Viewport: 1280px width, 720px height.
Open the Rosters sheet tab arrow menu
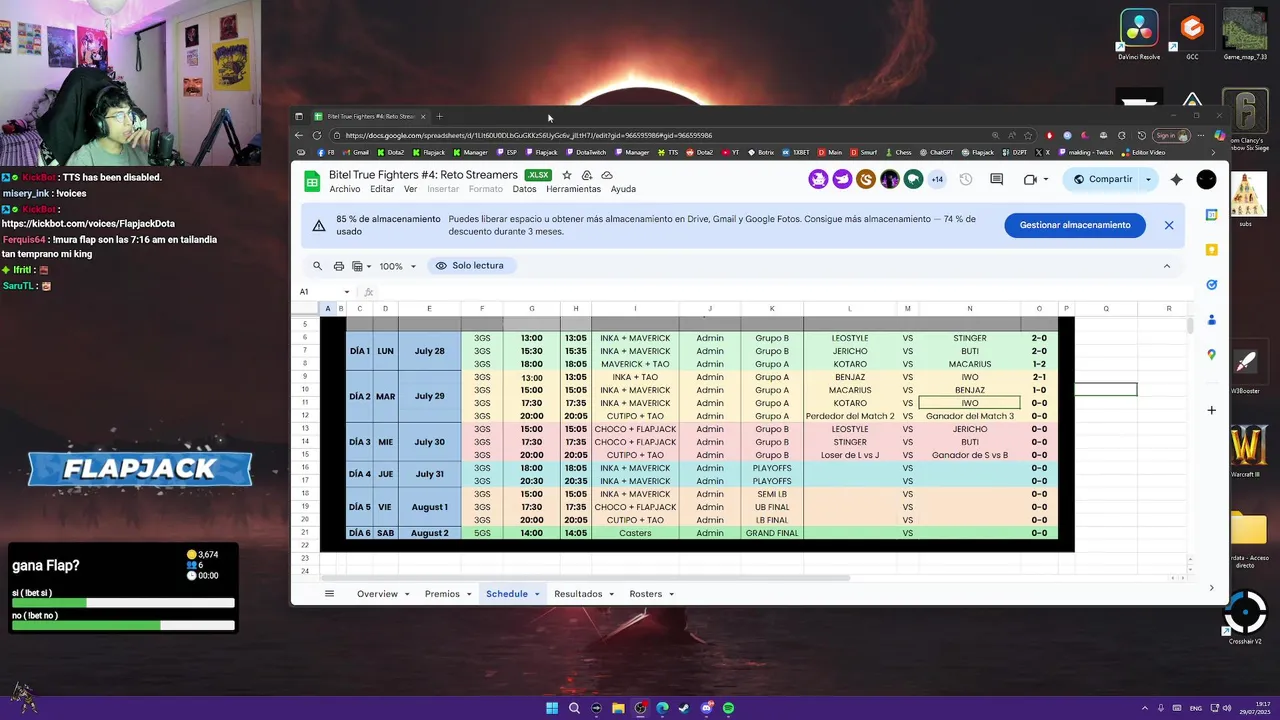coord(671,594)
